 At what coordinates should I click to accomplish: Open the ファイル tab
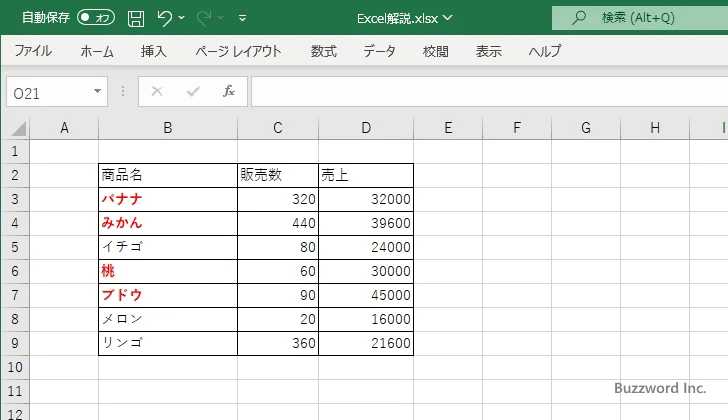(33, 51)
